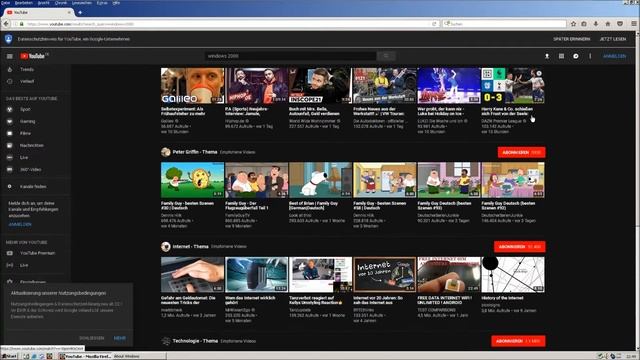Open the Best of Brian Family Guy thumbnail

pos(320,180)
